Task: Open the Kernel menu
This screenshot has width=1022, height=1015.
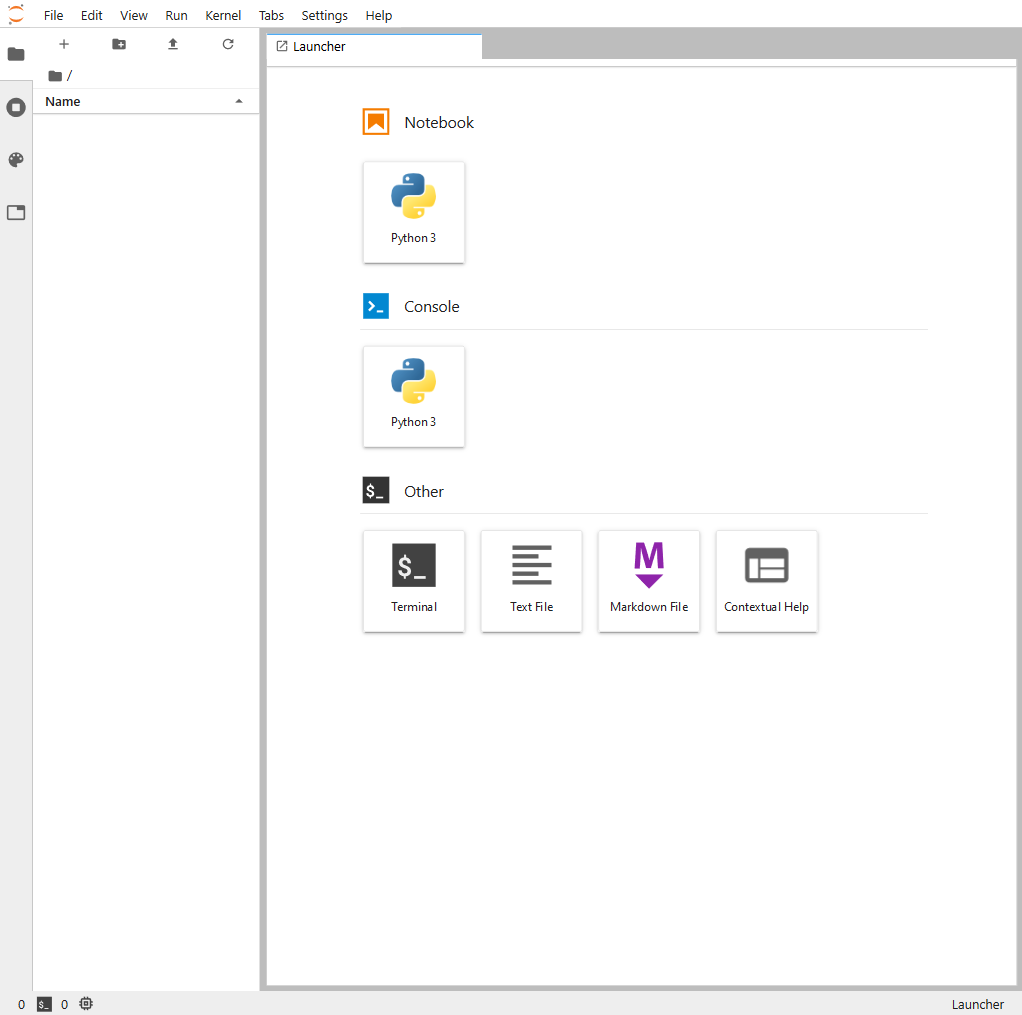Action: 223,15
